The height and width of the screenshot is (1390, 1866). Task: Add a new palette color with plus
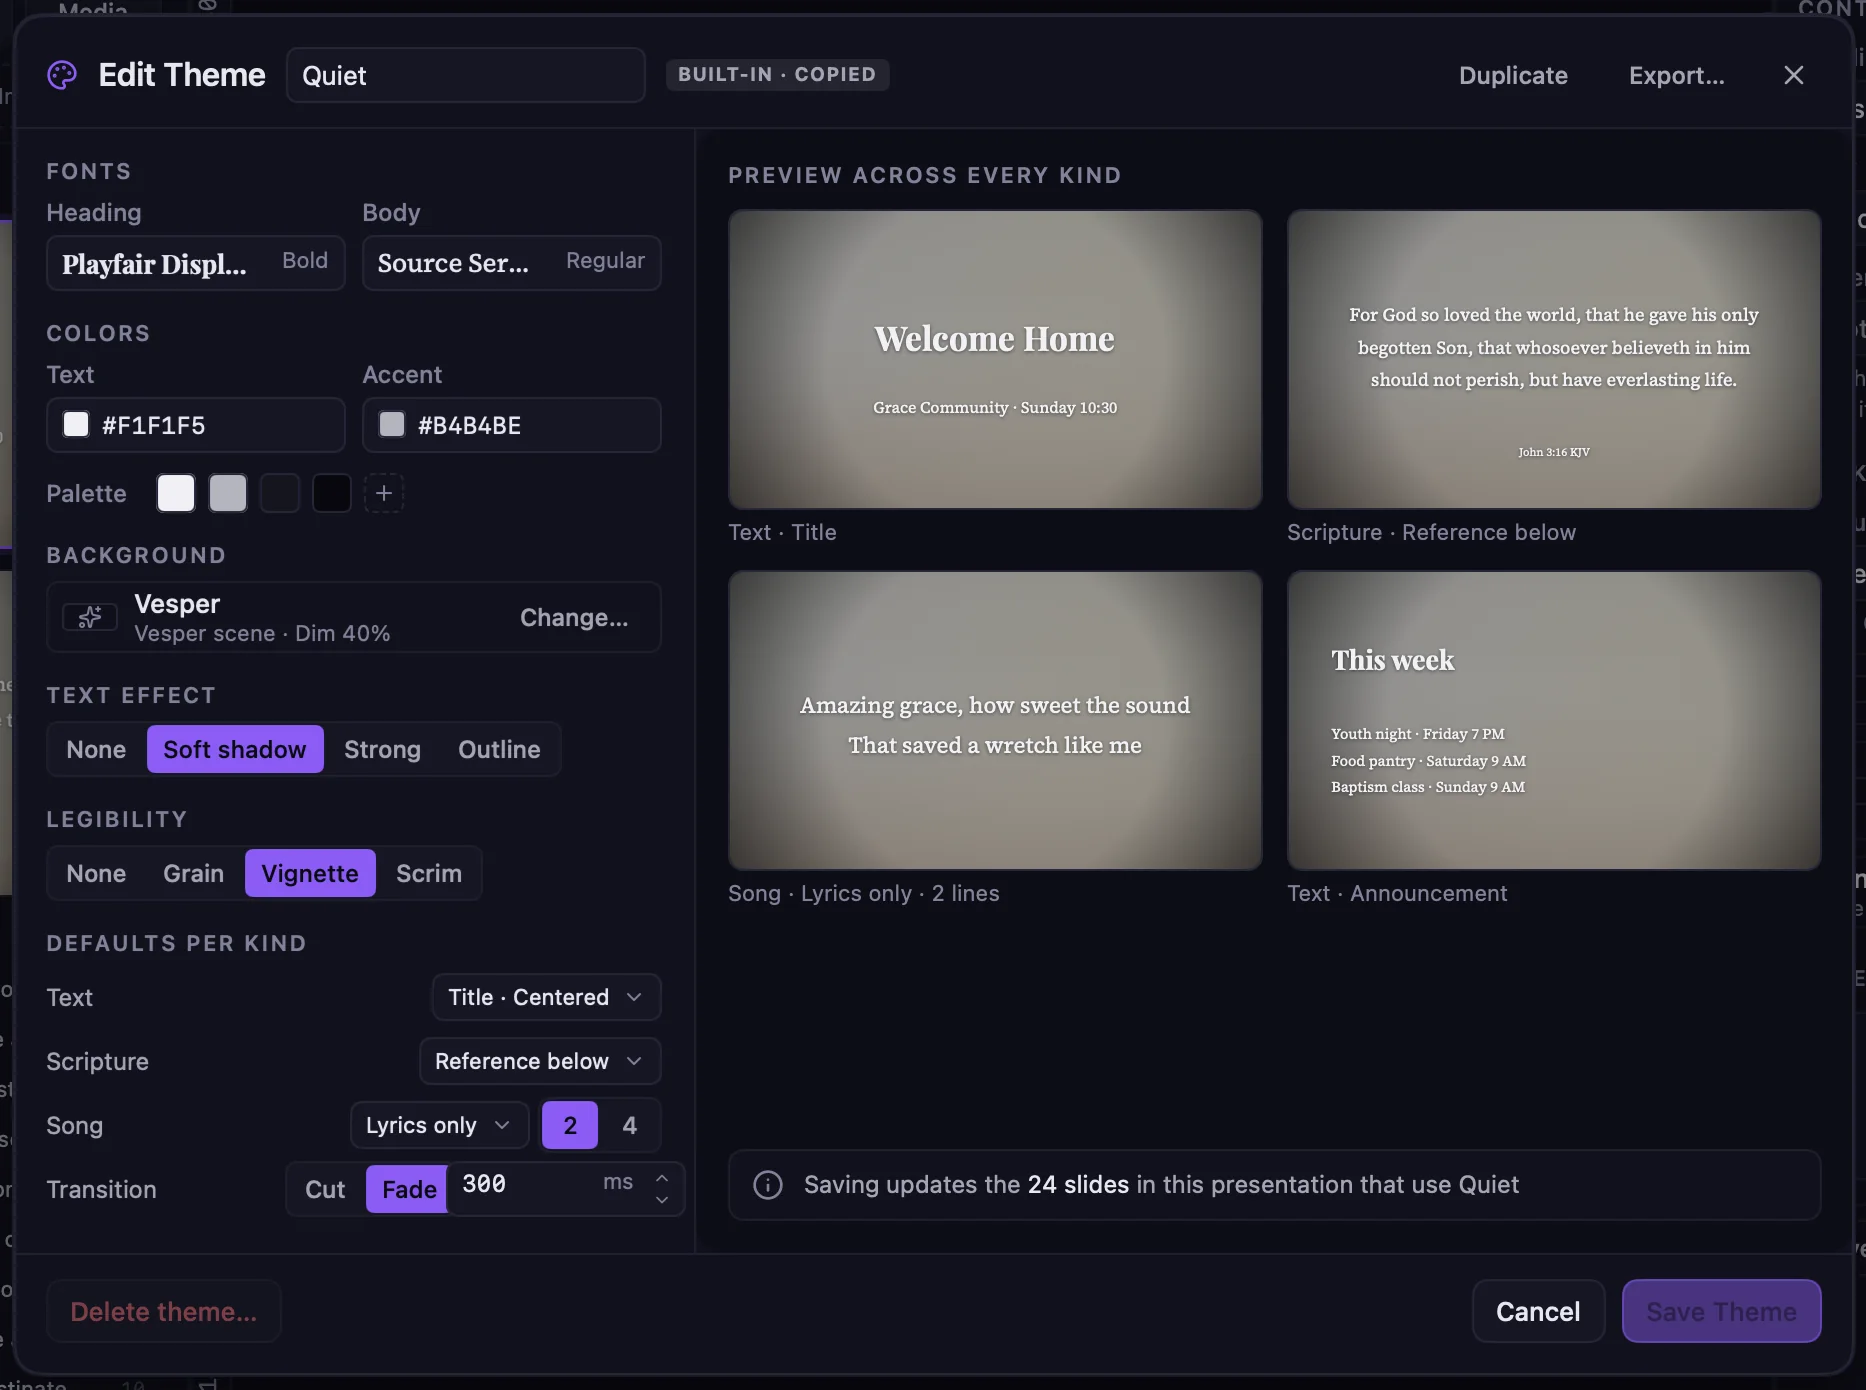coord(384,493)
